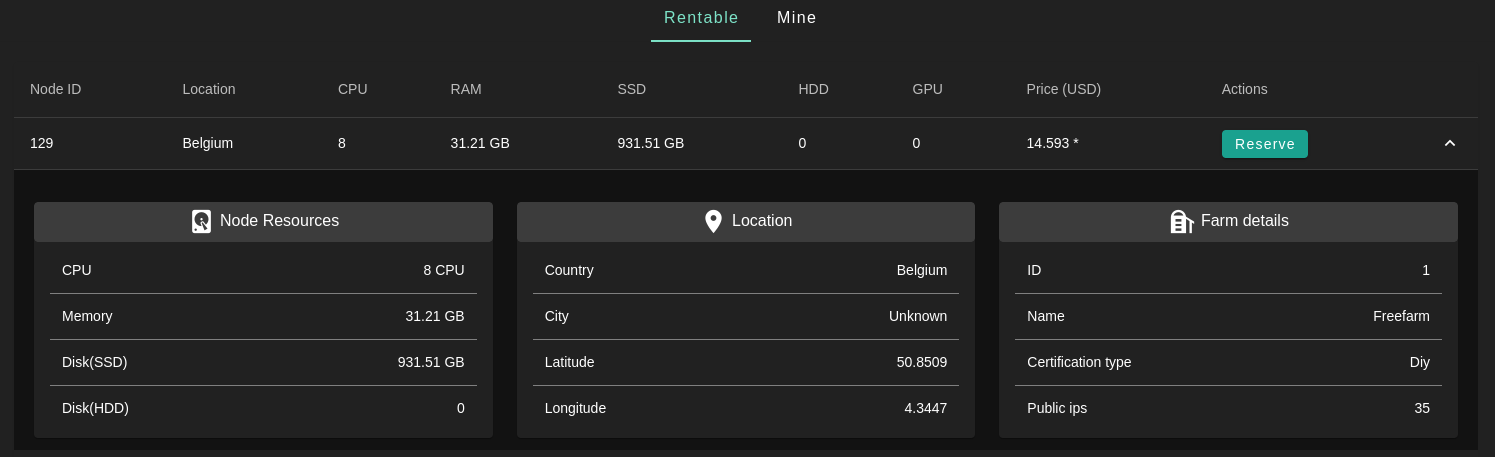Click the Node Resources card header
Screen dimensions: 1495x457
263,221
